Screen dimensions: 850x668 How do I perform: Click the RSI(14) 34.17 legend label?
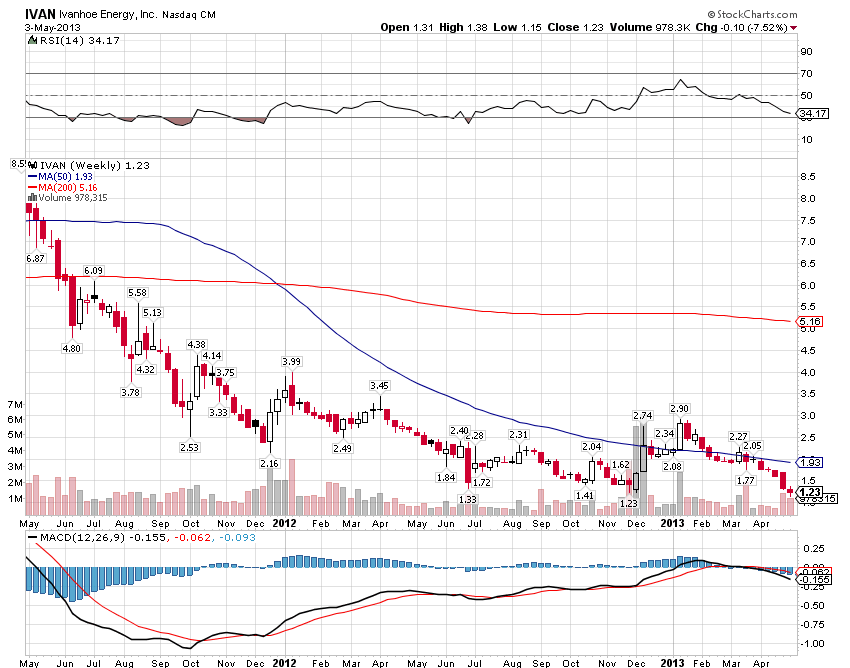click(80, 41)
